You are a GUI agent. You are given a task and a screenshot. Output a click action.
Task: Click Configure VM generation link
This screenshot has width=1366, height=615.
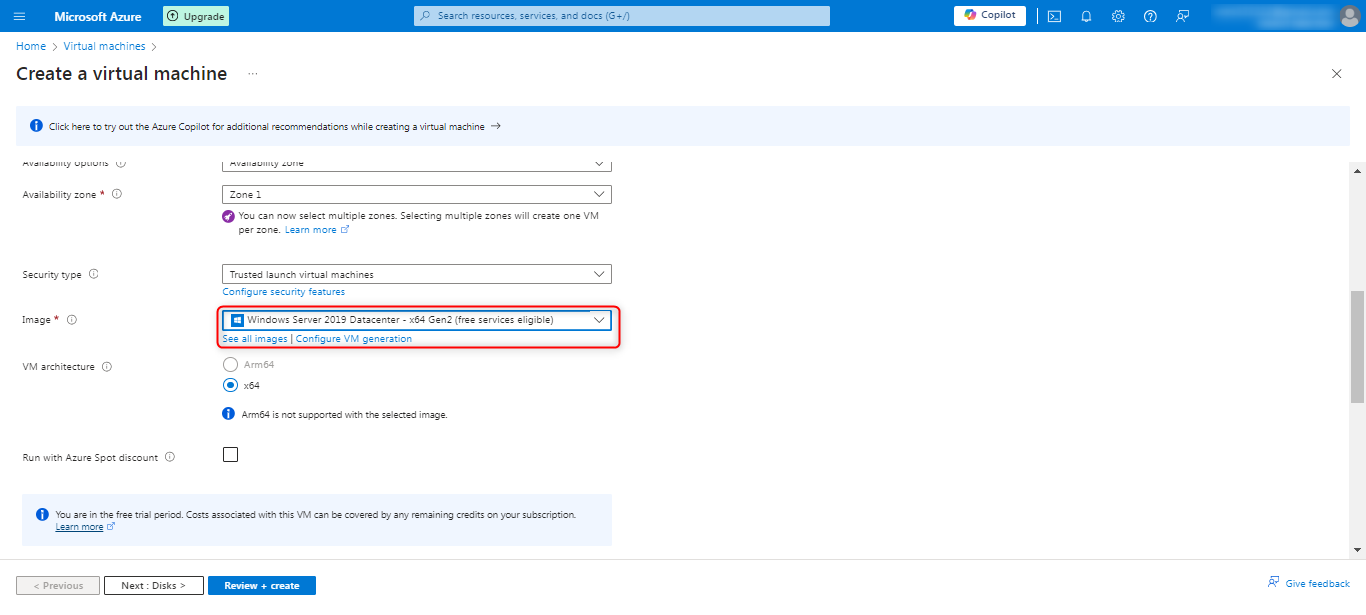tap(354, 339)
